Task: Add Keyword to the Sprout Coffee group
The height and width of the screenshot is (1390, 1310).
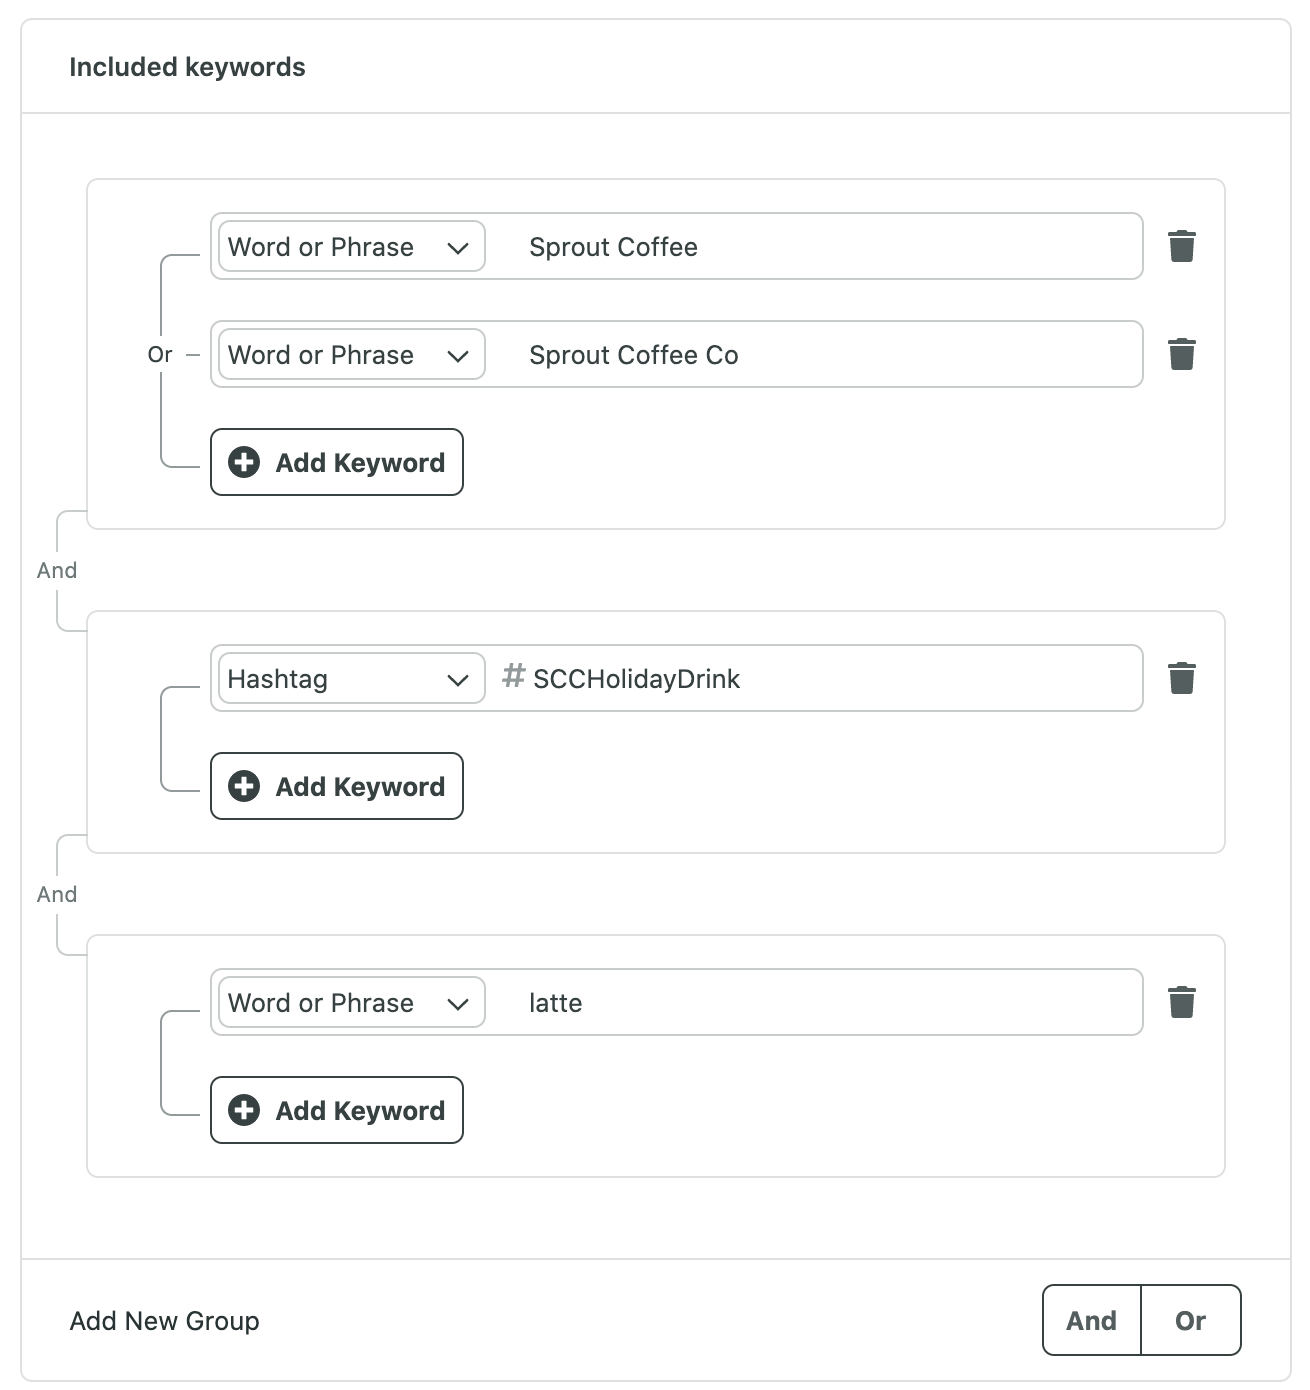Action: (x=337, y=462)
